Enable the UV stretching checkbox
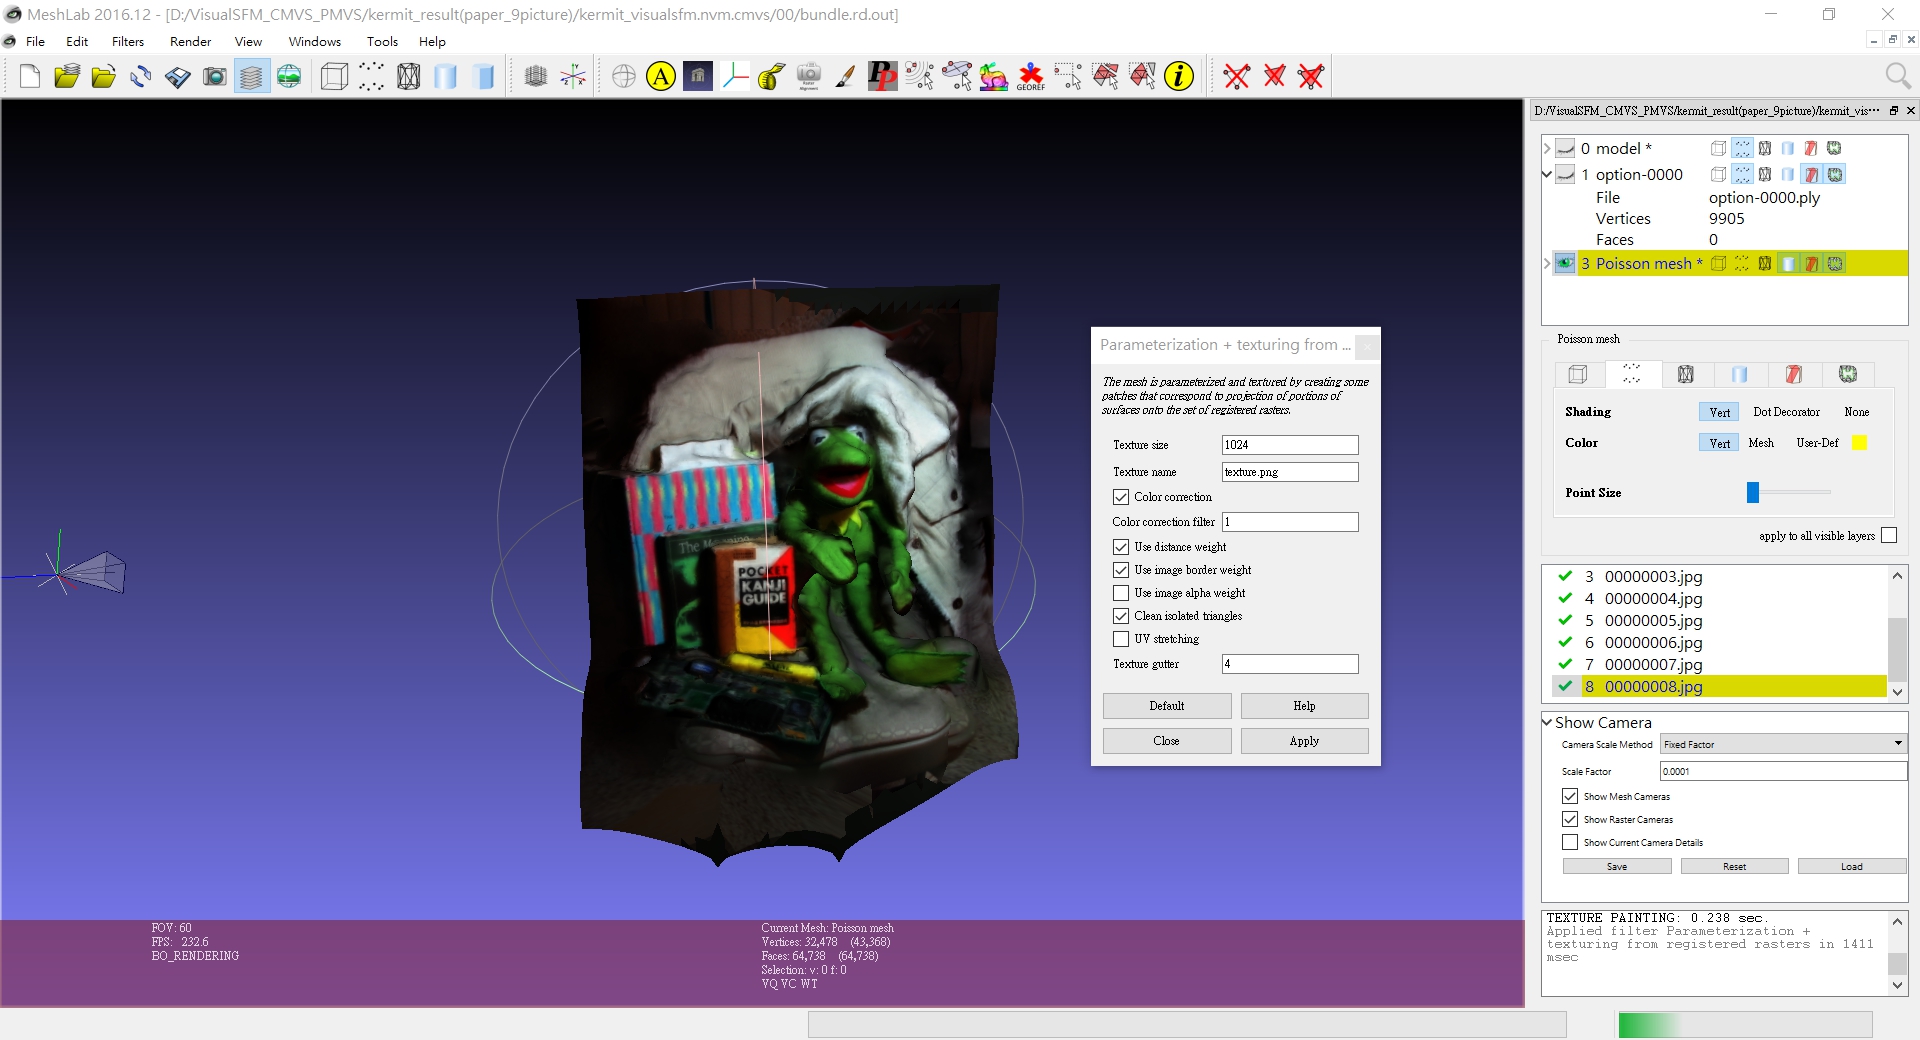Image resolution: width=1920 pixels, height=1040 pixels. pos(1121,639)
